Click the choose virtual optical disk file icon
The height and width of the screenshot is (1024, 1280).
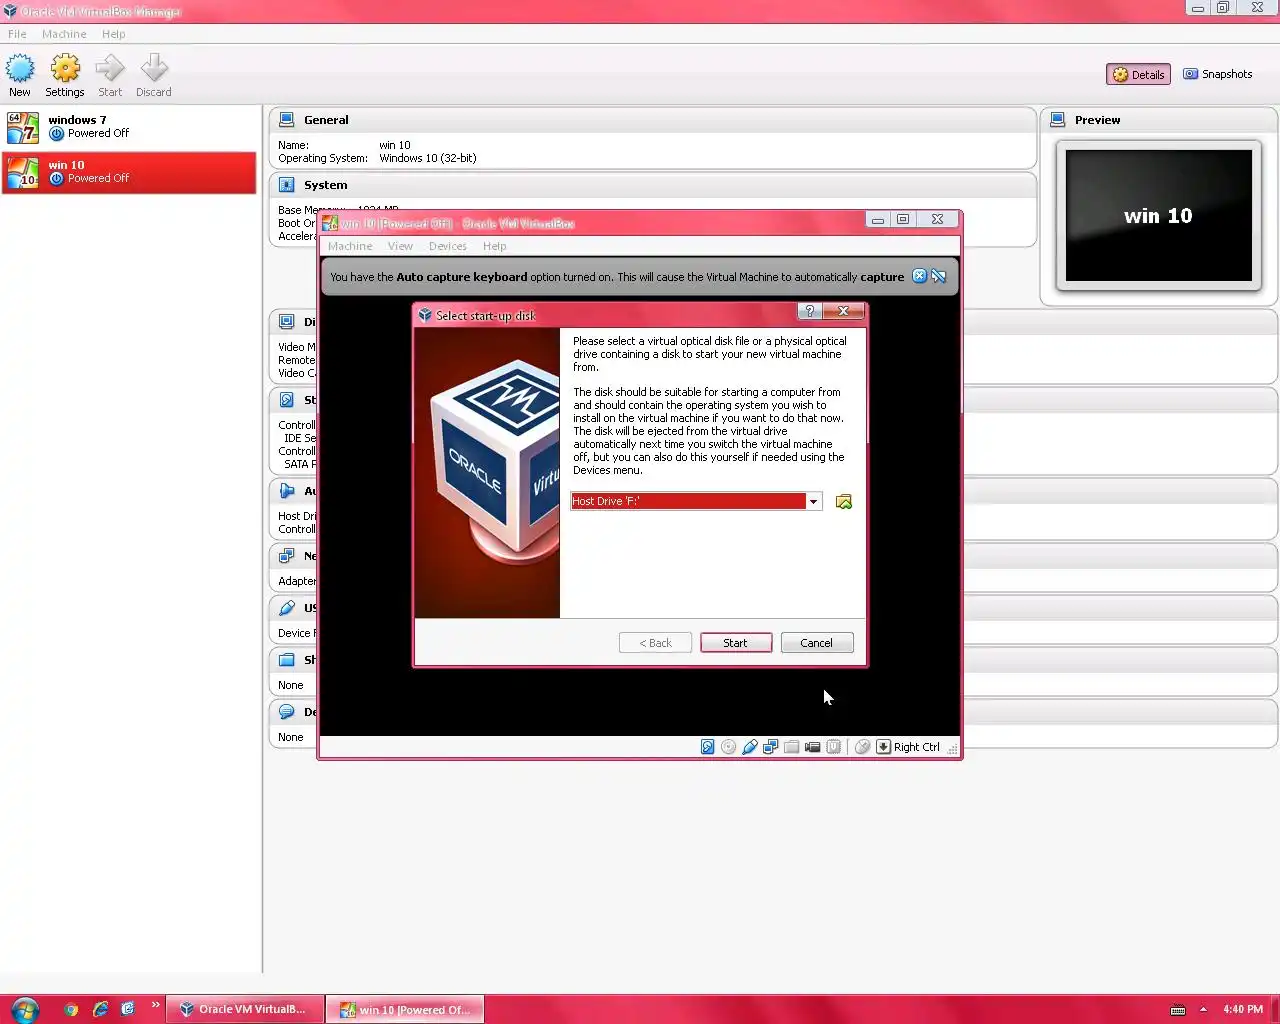844,501
